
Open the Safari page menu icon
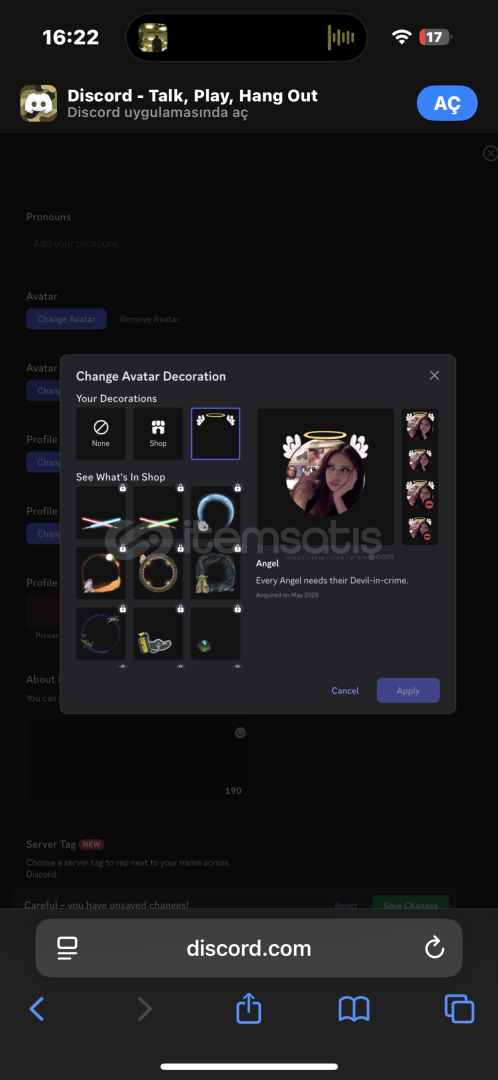(67, 948)
